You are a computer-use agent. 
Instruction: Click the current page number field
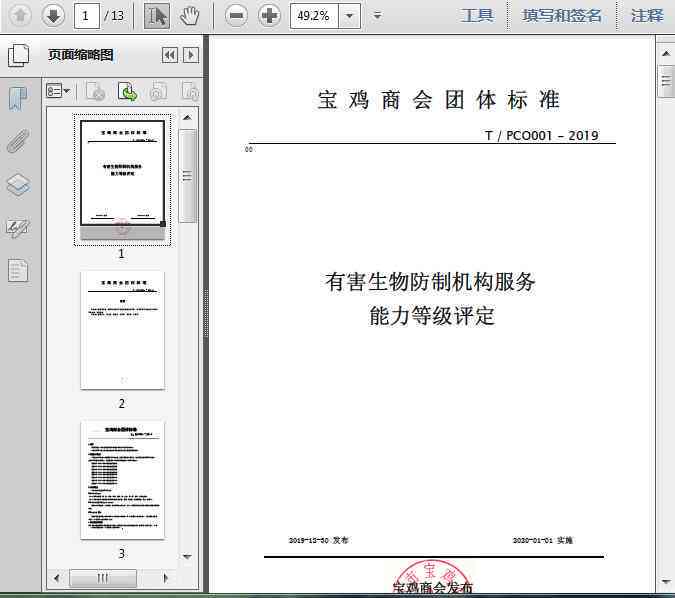coord(87,16)
